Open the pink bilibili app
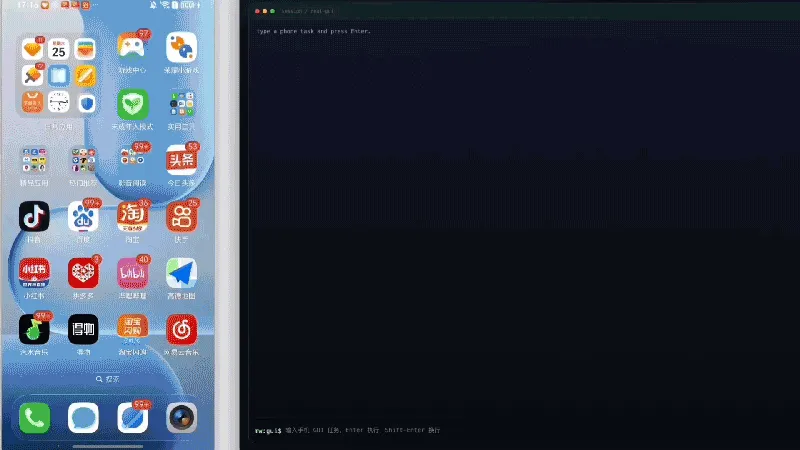The height and width of the screenshot is (450, 800). [x=132, y=273]
